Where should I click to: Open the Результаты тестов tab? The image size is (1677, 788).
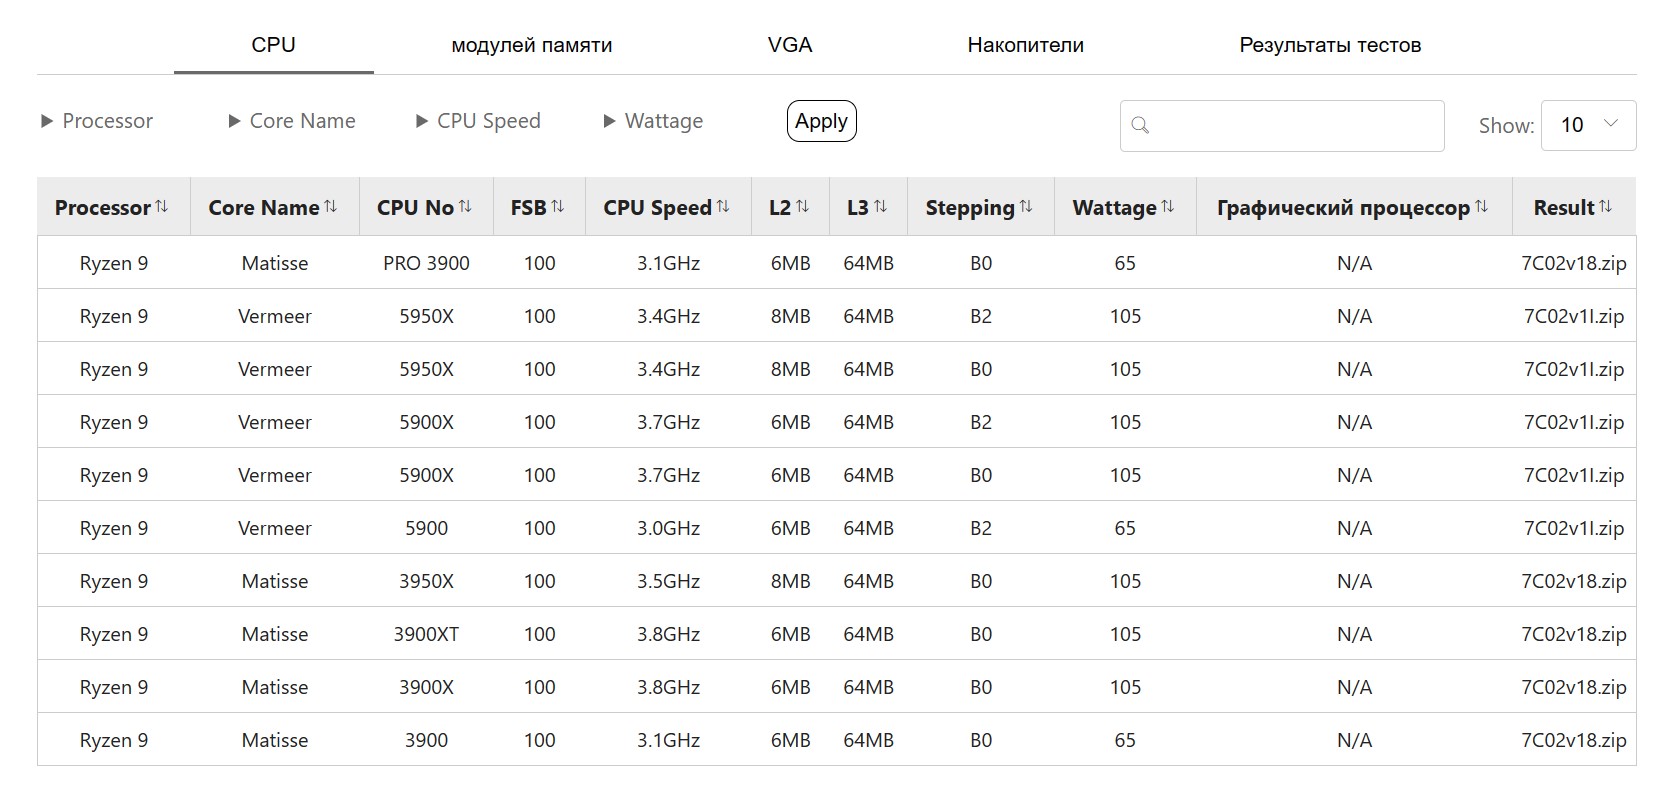point(1330,45)
